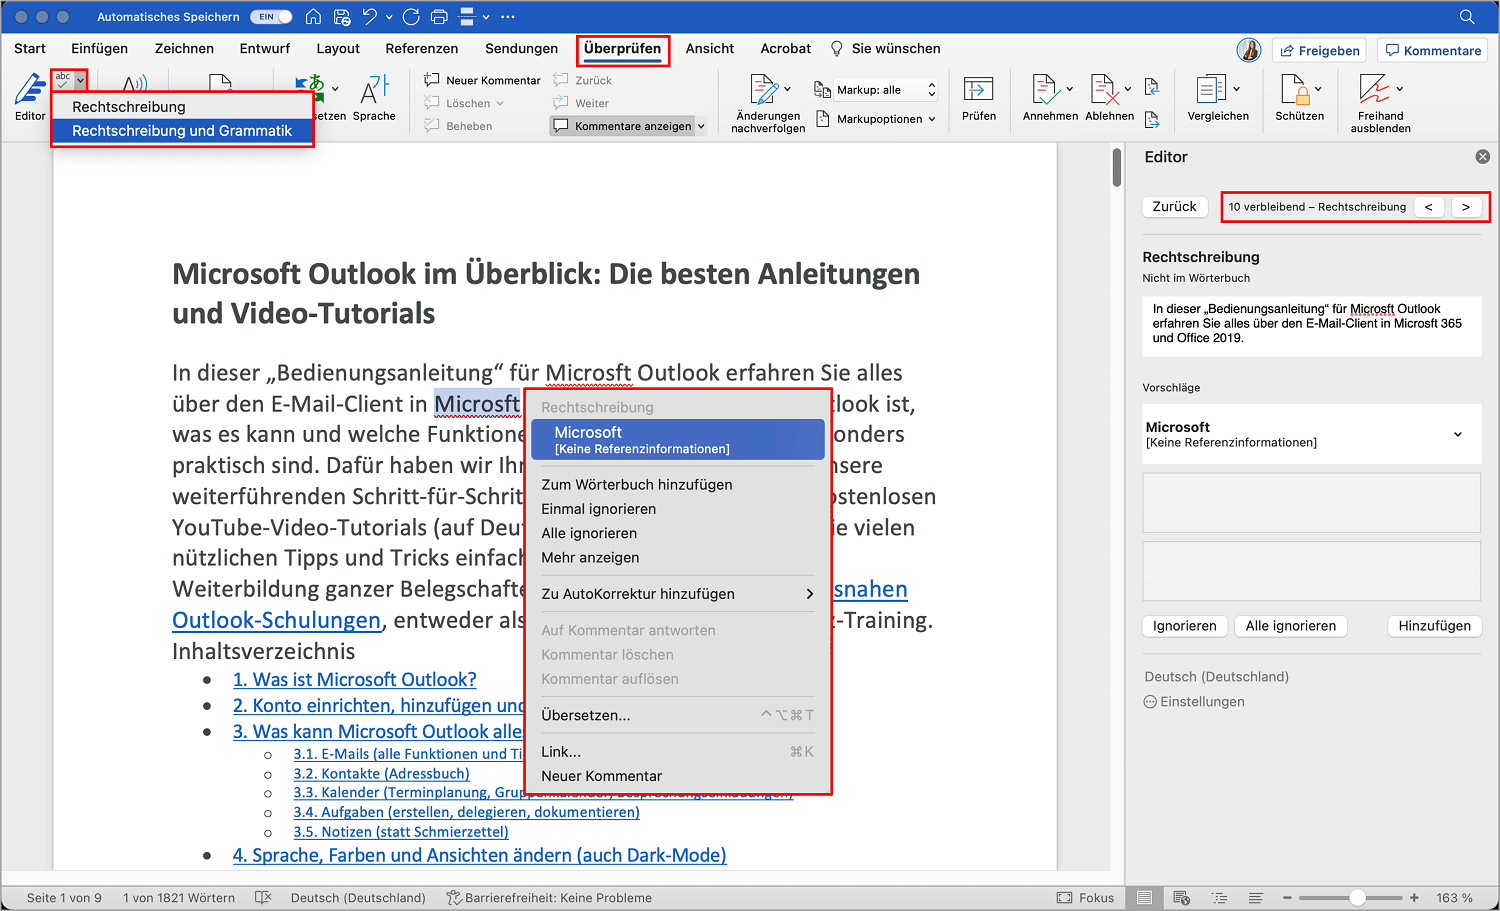Click Ignorieren button in Editor pane
Viewport: 1500px width, 911px height.
1184,626
